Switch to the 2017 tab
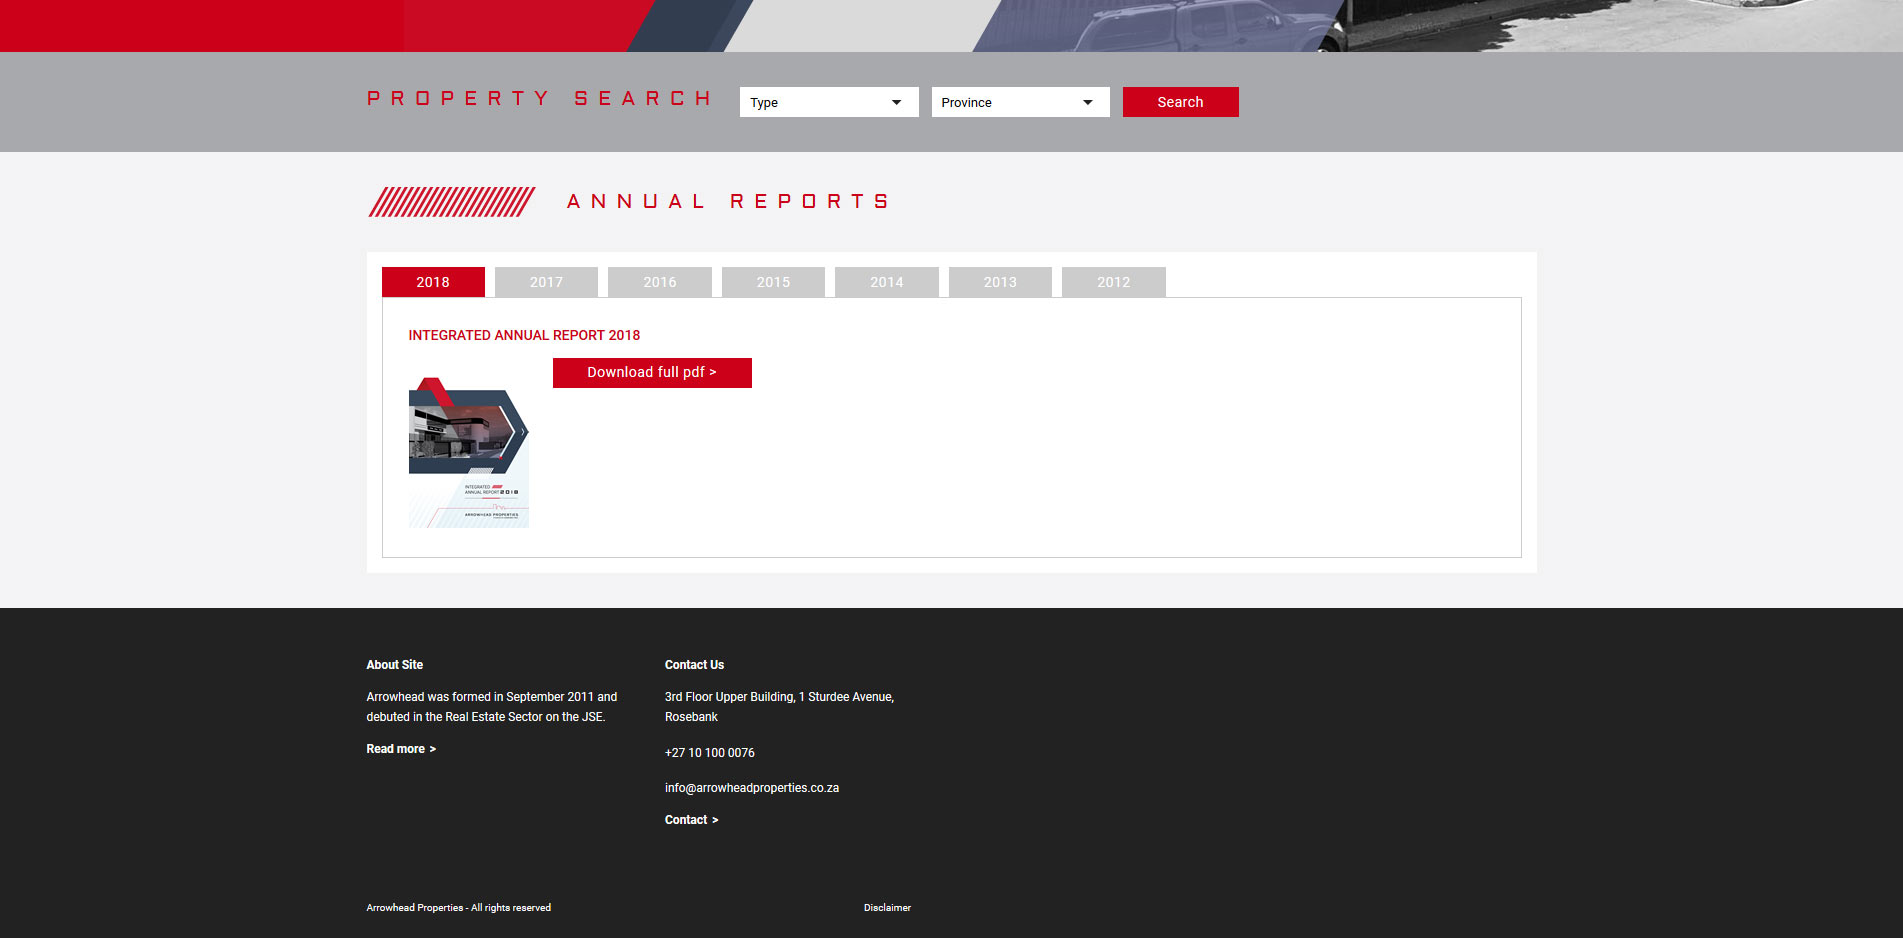The width and height of the screenshot is (1903, 938). pyautogui.click(x=546, y=282)
